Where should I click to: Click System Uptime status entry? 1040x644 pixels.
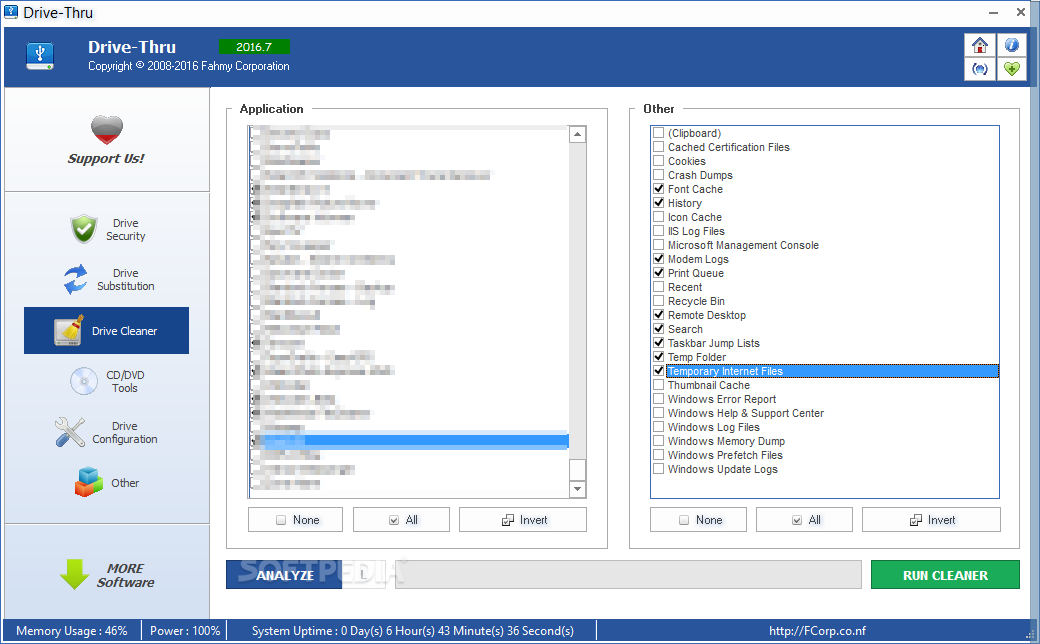click(x=413, y=631)
